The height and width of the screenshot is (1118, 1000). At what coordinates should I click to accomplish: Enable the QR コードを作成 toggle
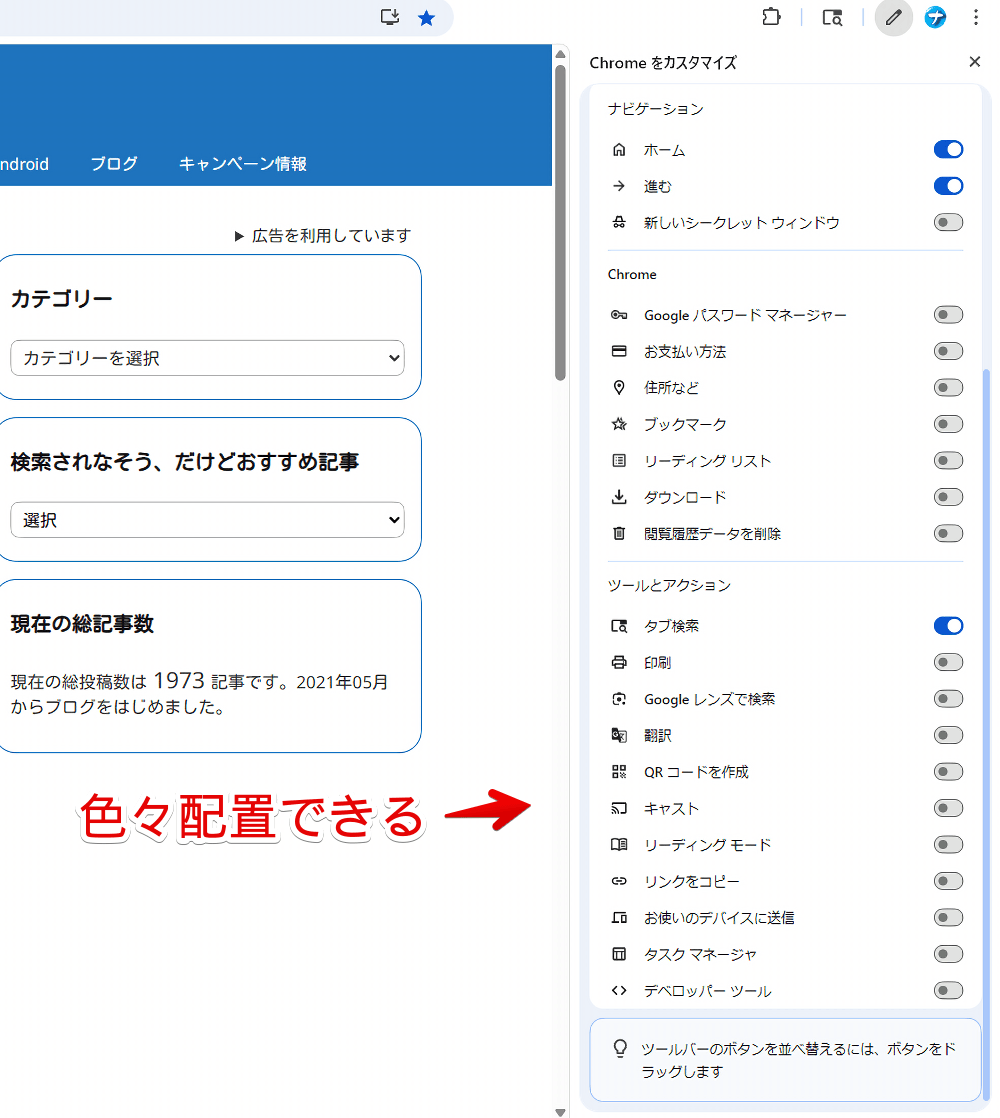948,771
